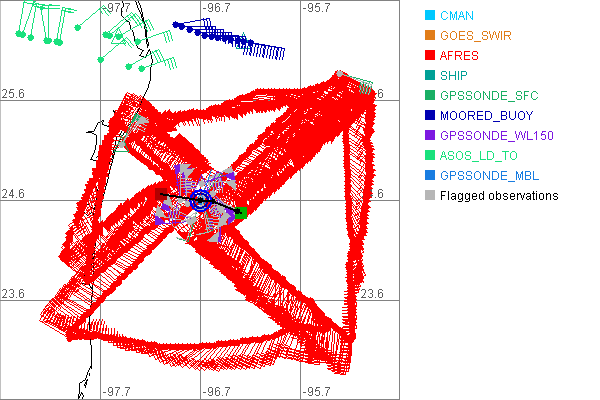Click the teal SHIP legend swatch
Viewport: 600px width, 400px height.
click(x=429, y=76)
